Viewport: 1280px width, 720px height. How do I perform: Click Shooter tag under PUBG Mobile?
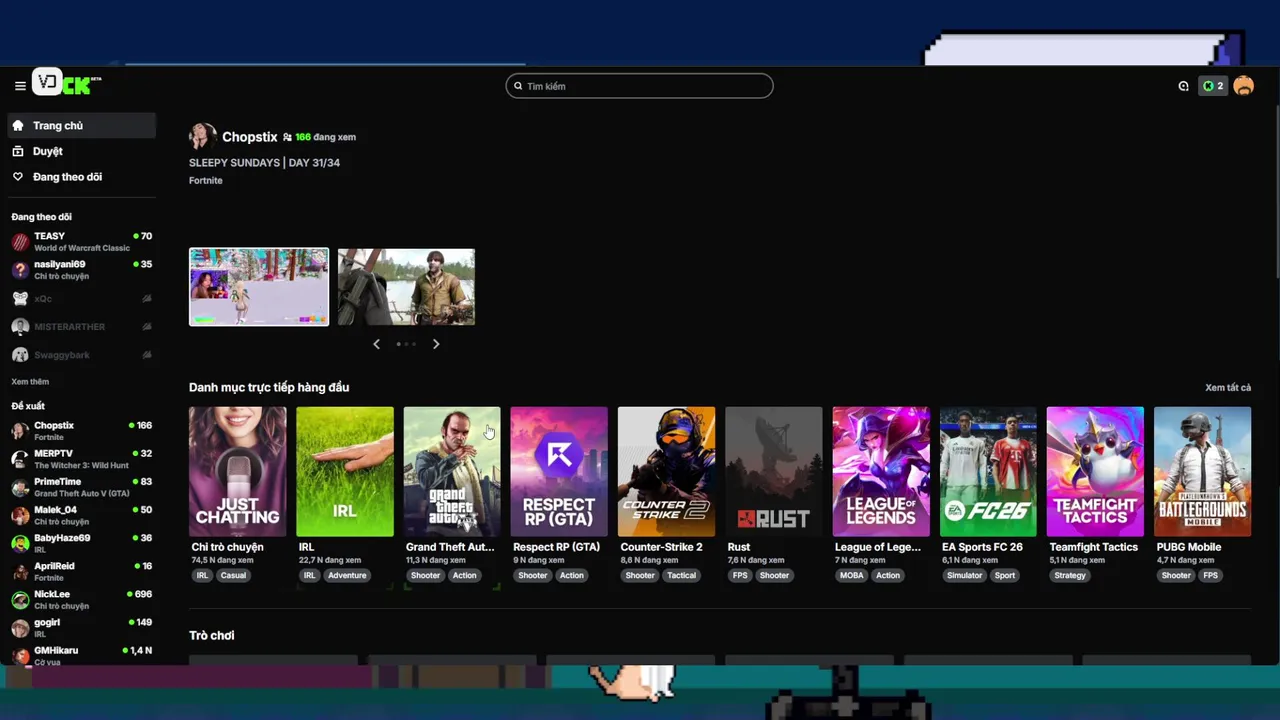(x=1176, y=575)
